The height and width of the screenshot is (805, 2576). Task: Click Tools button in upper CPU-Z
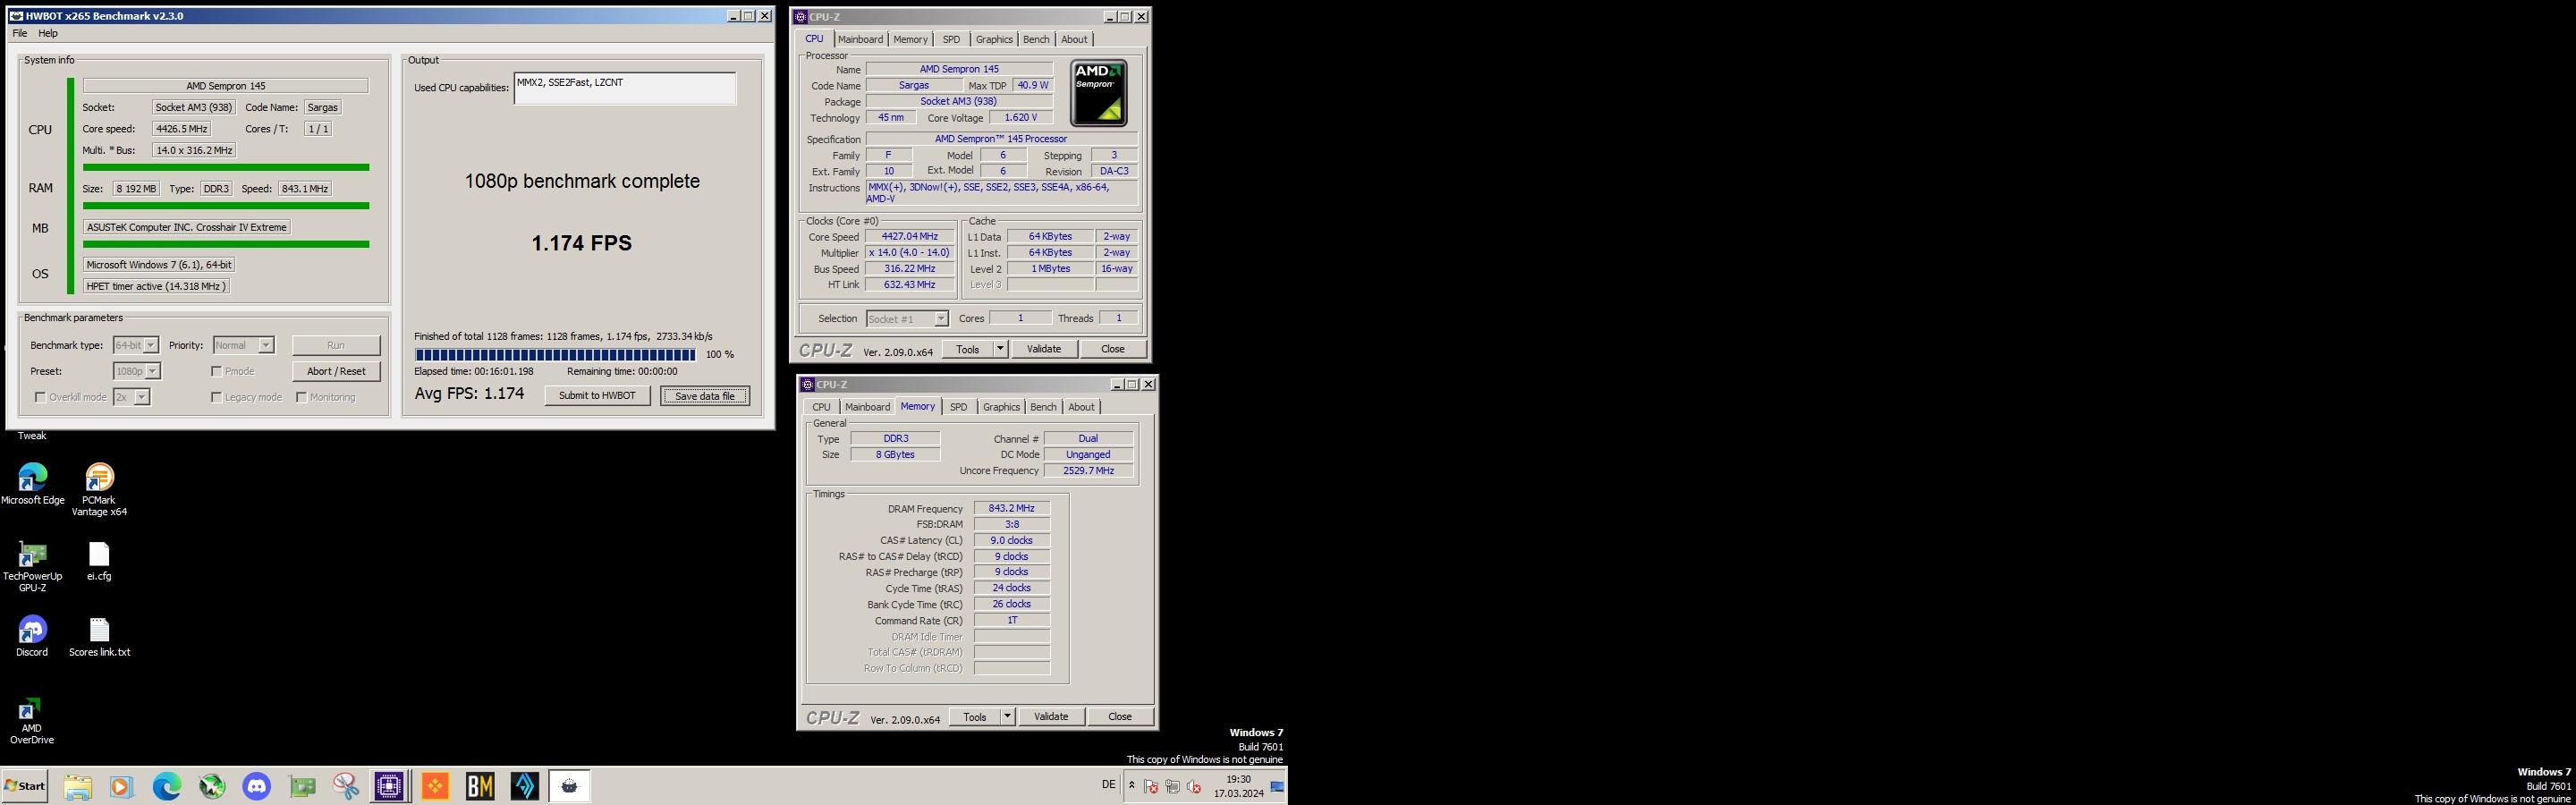point(967,349)
